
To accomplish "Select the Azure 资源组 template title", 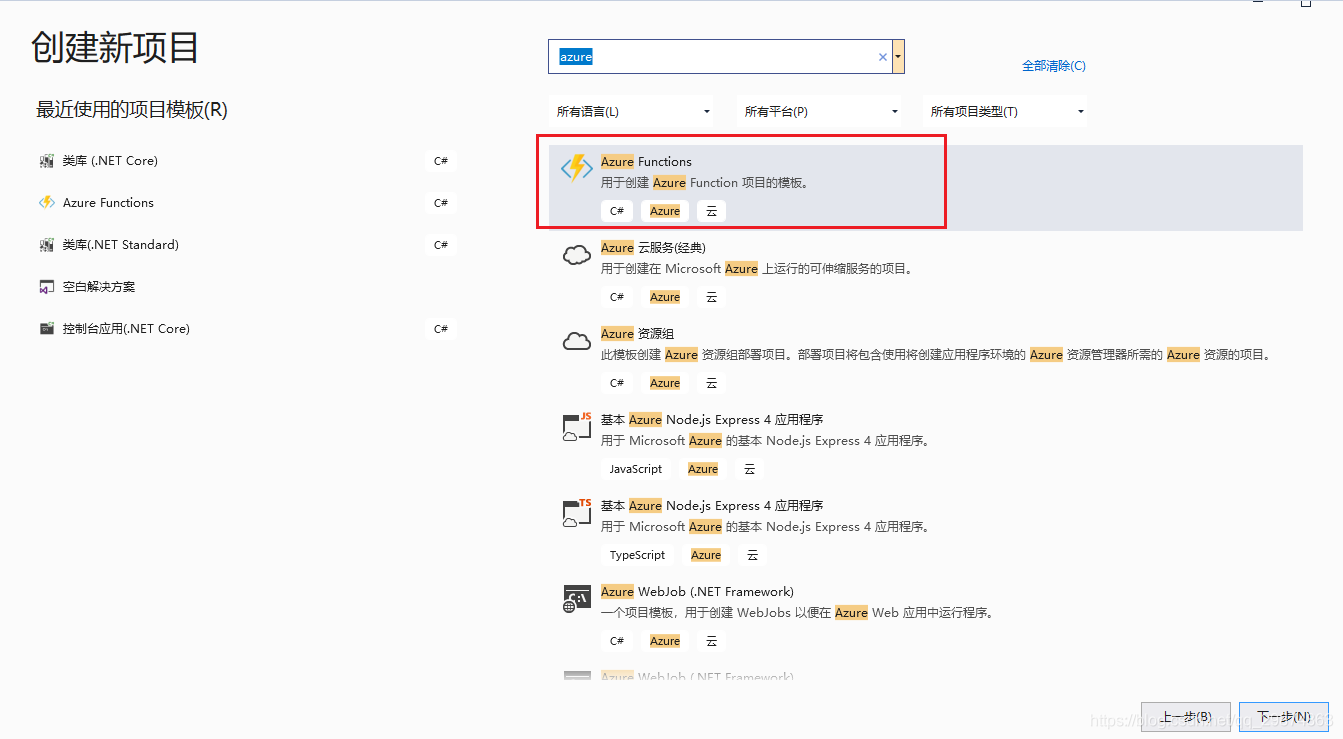I will point(639,334).
